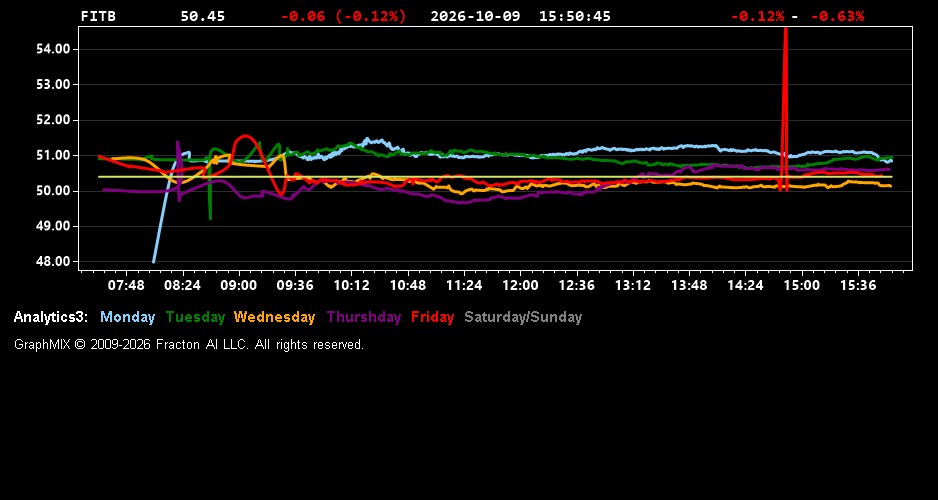Click the 15:36 time axis label

pos(858,286)
